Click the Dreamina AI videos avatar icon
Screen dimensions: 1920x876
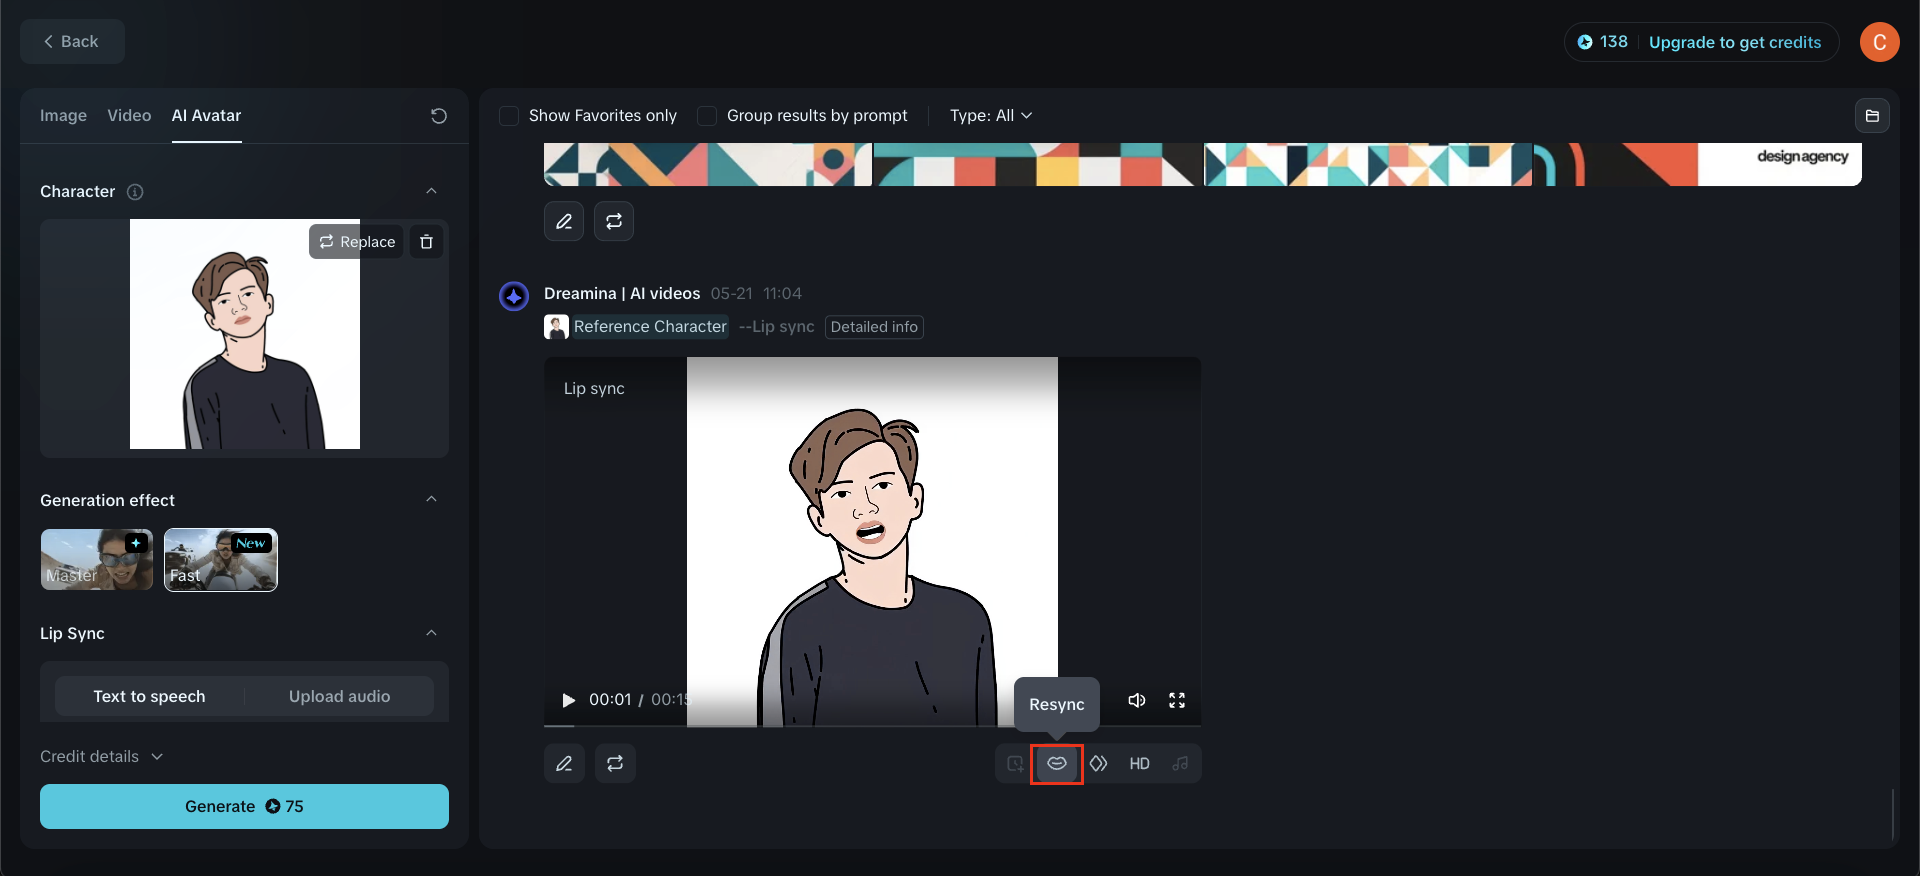[x=514, y=296]
